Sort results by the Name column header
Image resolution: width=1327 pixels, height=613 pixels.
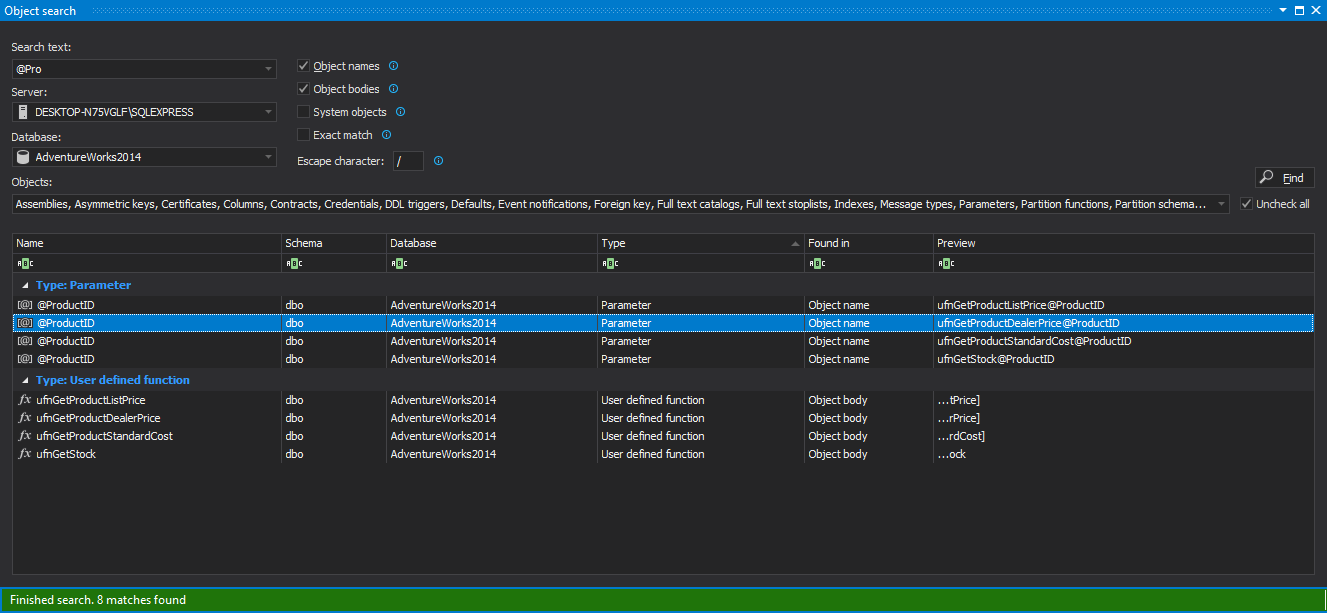point(100,243)
